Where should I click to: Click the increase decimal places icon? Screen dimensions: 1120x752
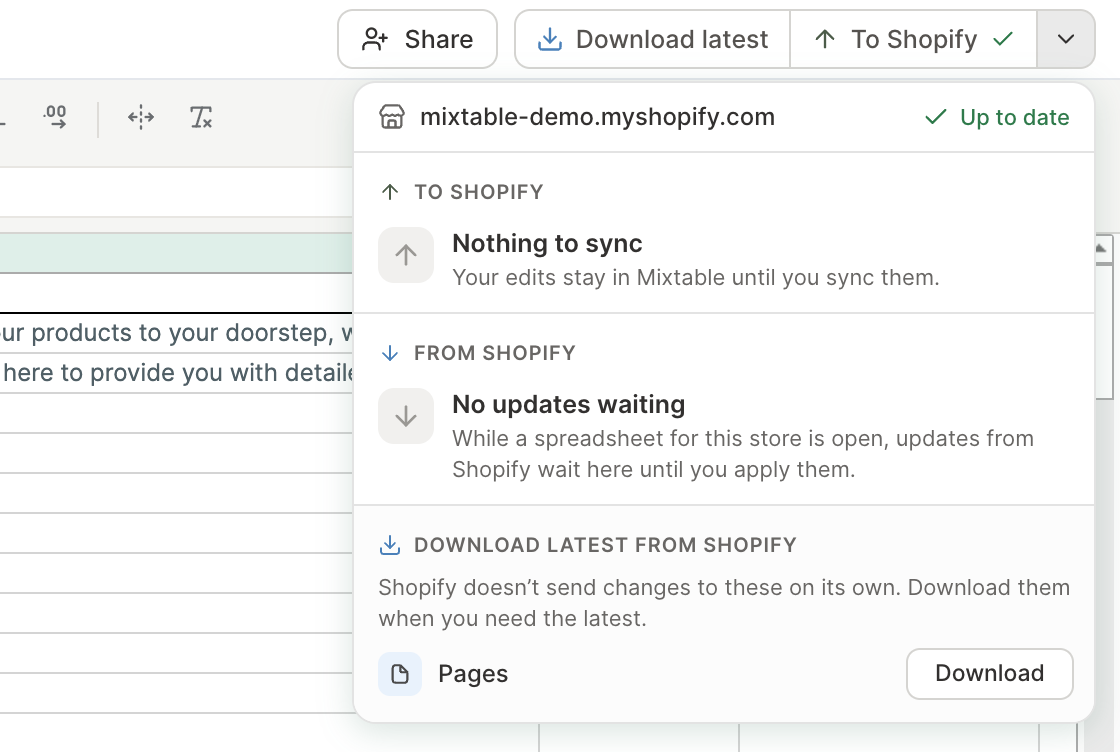point(55,117)
